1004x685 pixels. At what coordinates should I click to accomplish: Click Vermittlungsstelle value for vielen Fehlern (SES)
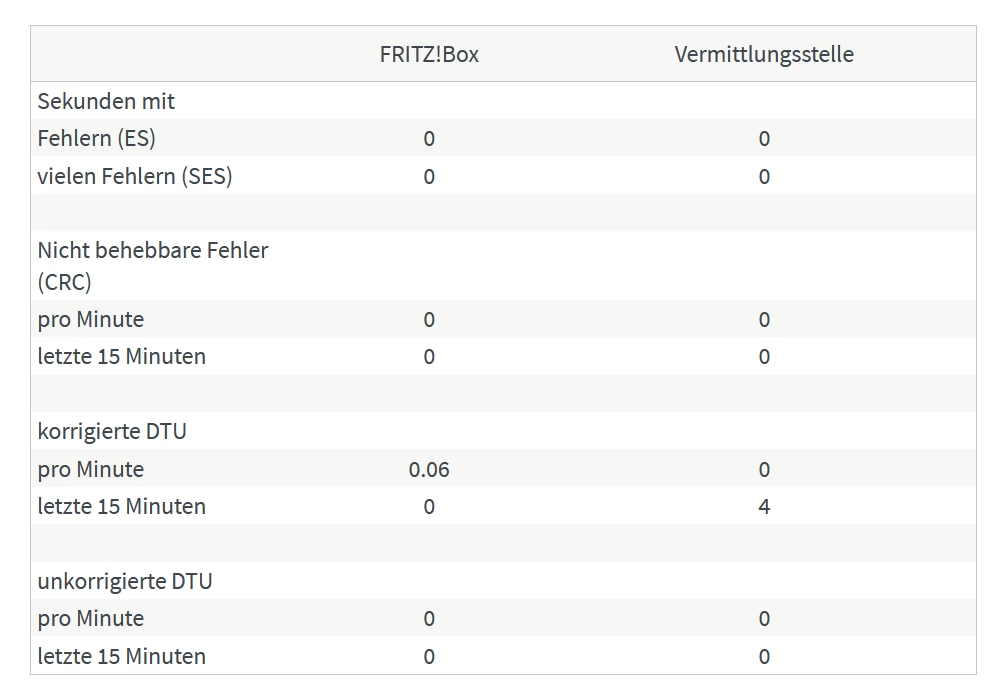[764, 176]
